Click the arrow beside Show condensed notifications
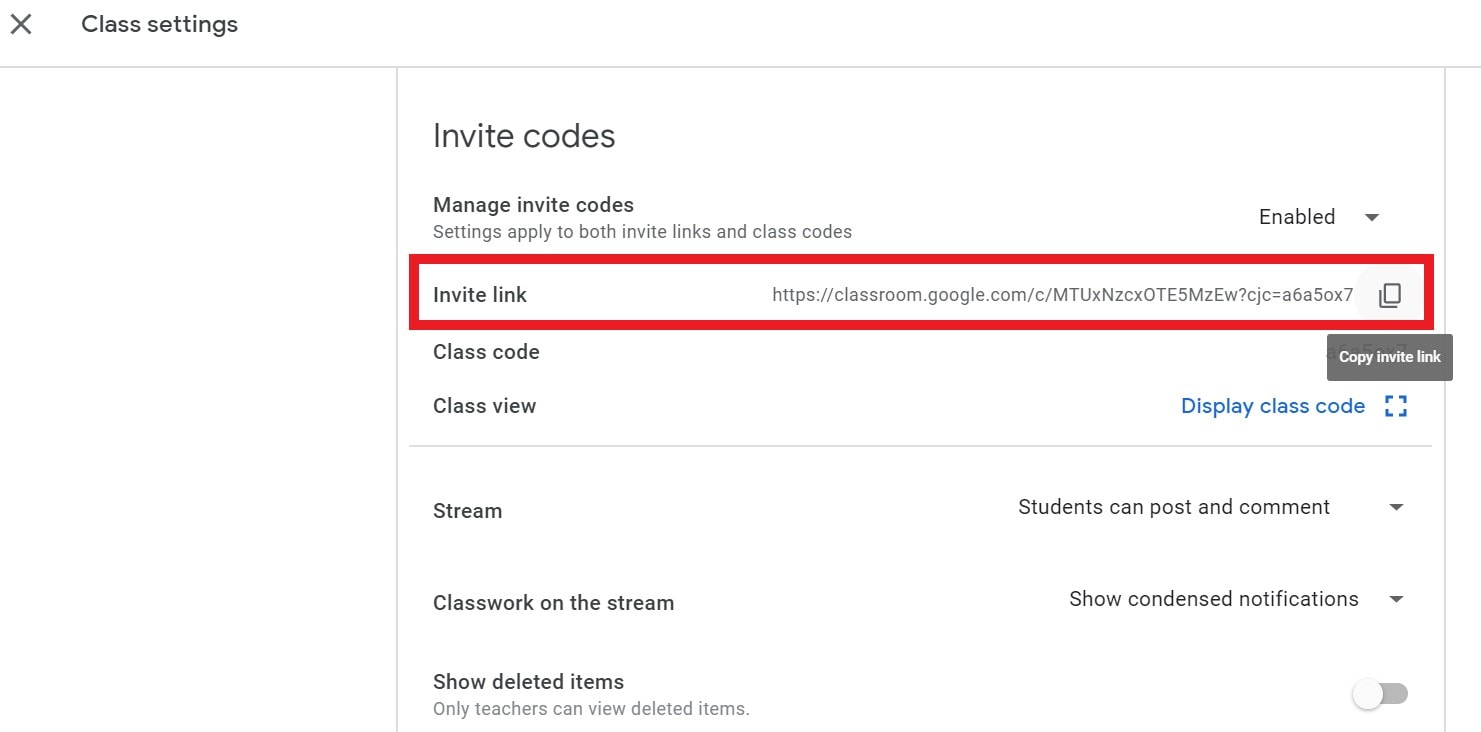Image resolution: width=1481 pixels, height=732 pixels. 1396,598
